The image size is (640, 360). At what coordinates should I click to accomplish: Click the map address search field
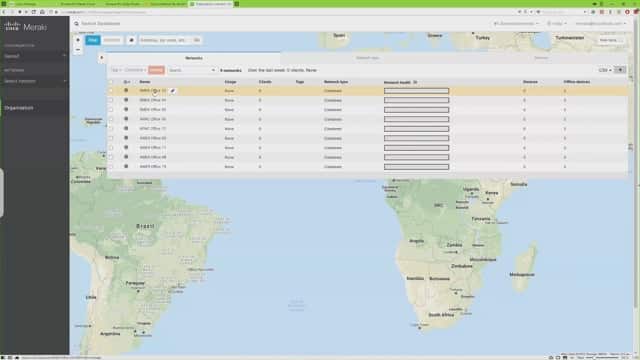(x=164, y=40)
